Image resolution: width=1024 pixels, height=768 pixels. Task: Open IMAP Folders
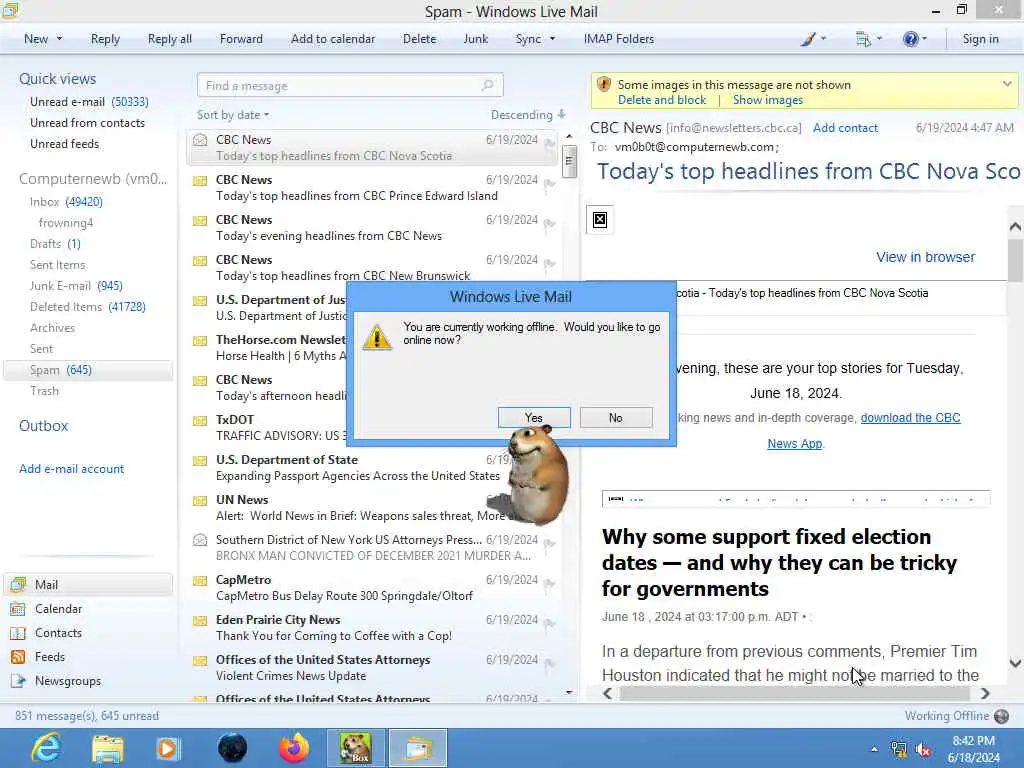click(618, 39)
